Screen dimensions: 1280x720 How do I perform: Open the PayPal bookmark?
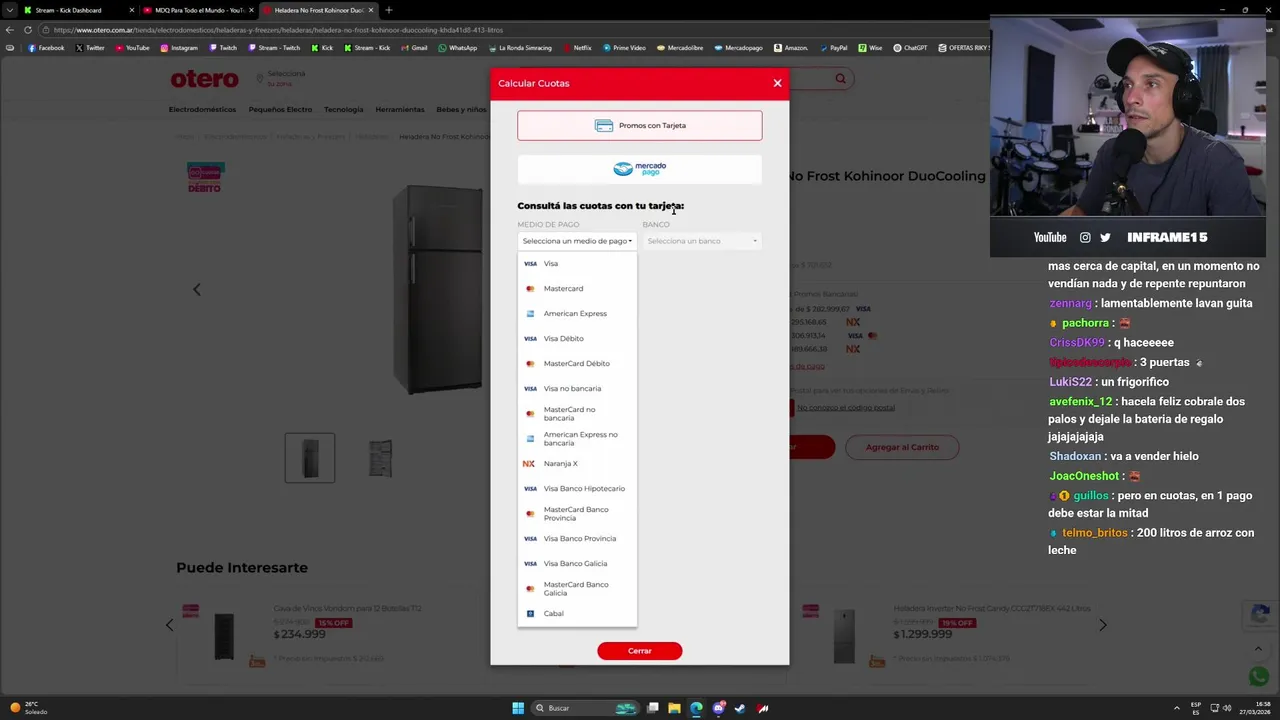pyautogui.click(x=833, y=48)
